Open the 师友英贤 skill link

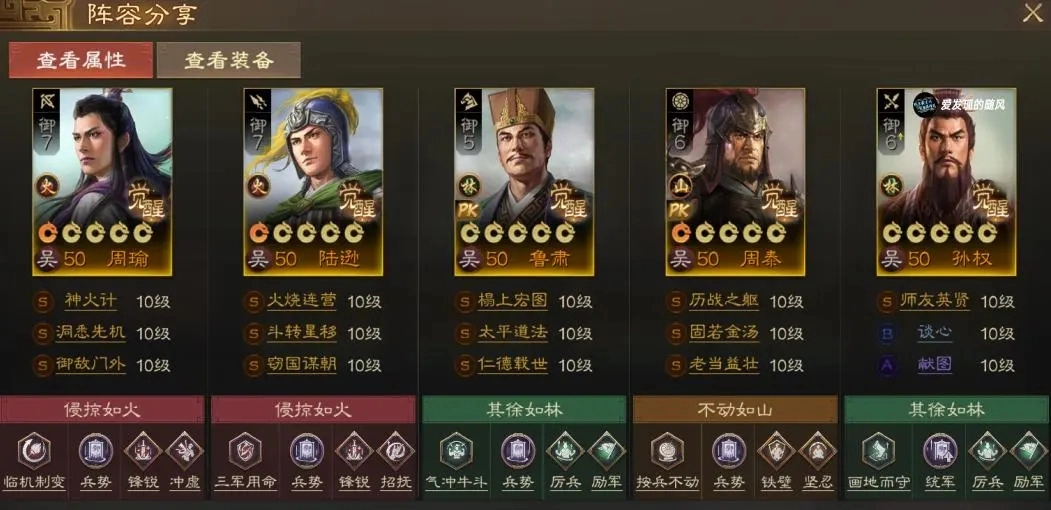pos(934,301)
